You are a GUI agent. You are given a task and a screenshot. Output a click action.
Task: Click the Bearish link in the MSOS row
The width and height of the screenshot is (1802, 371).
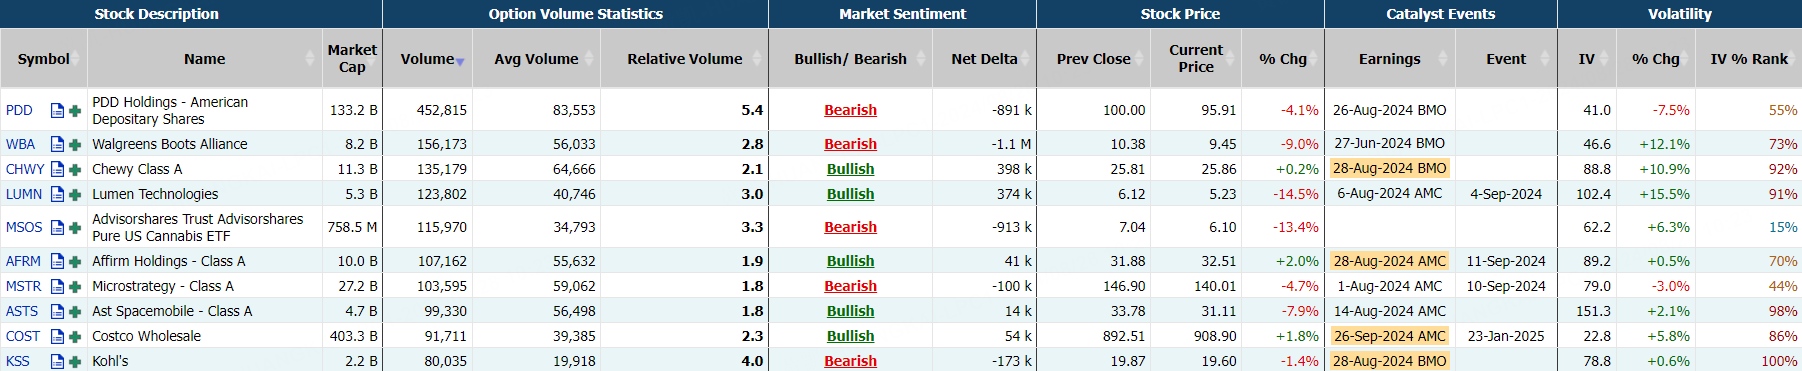click(850, 228)
